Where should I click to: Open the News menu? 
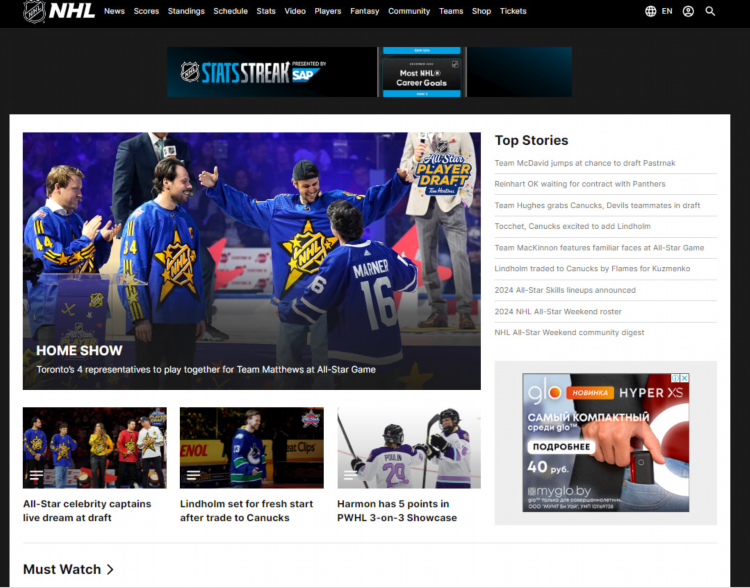point(114,11)
